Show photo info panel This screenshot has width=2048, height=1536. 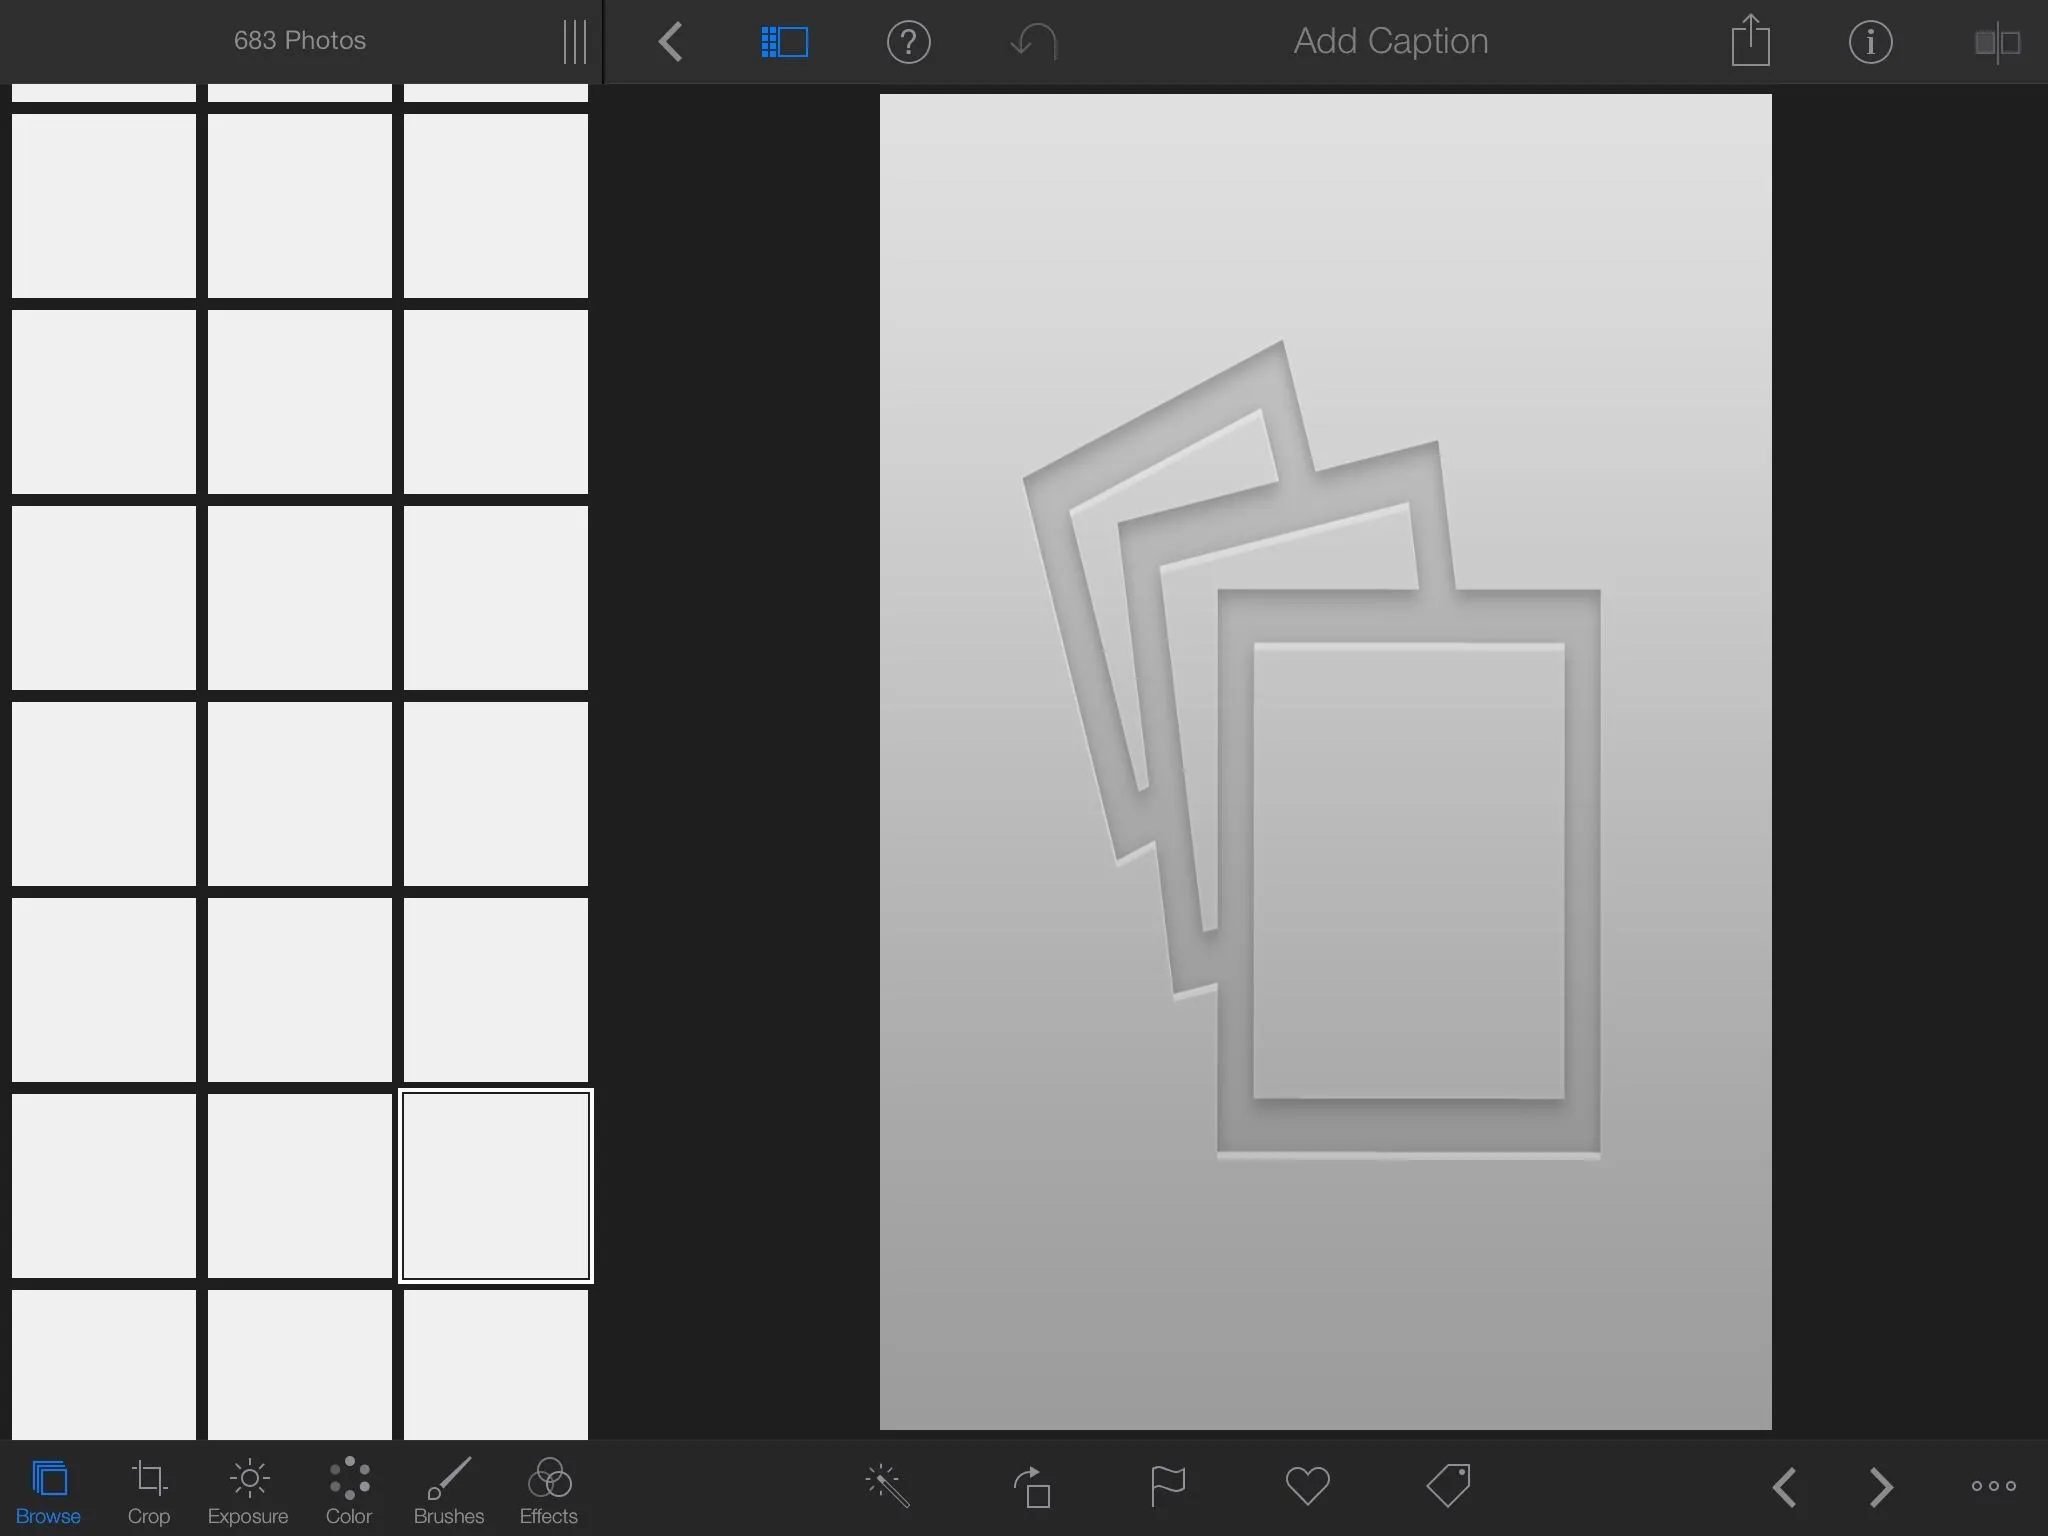coord(1870,42)
